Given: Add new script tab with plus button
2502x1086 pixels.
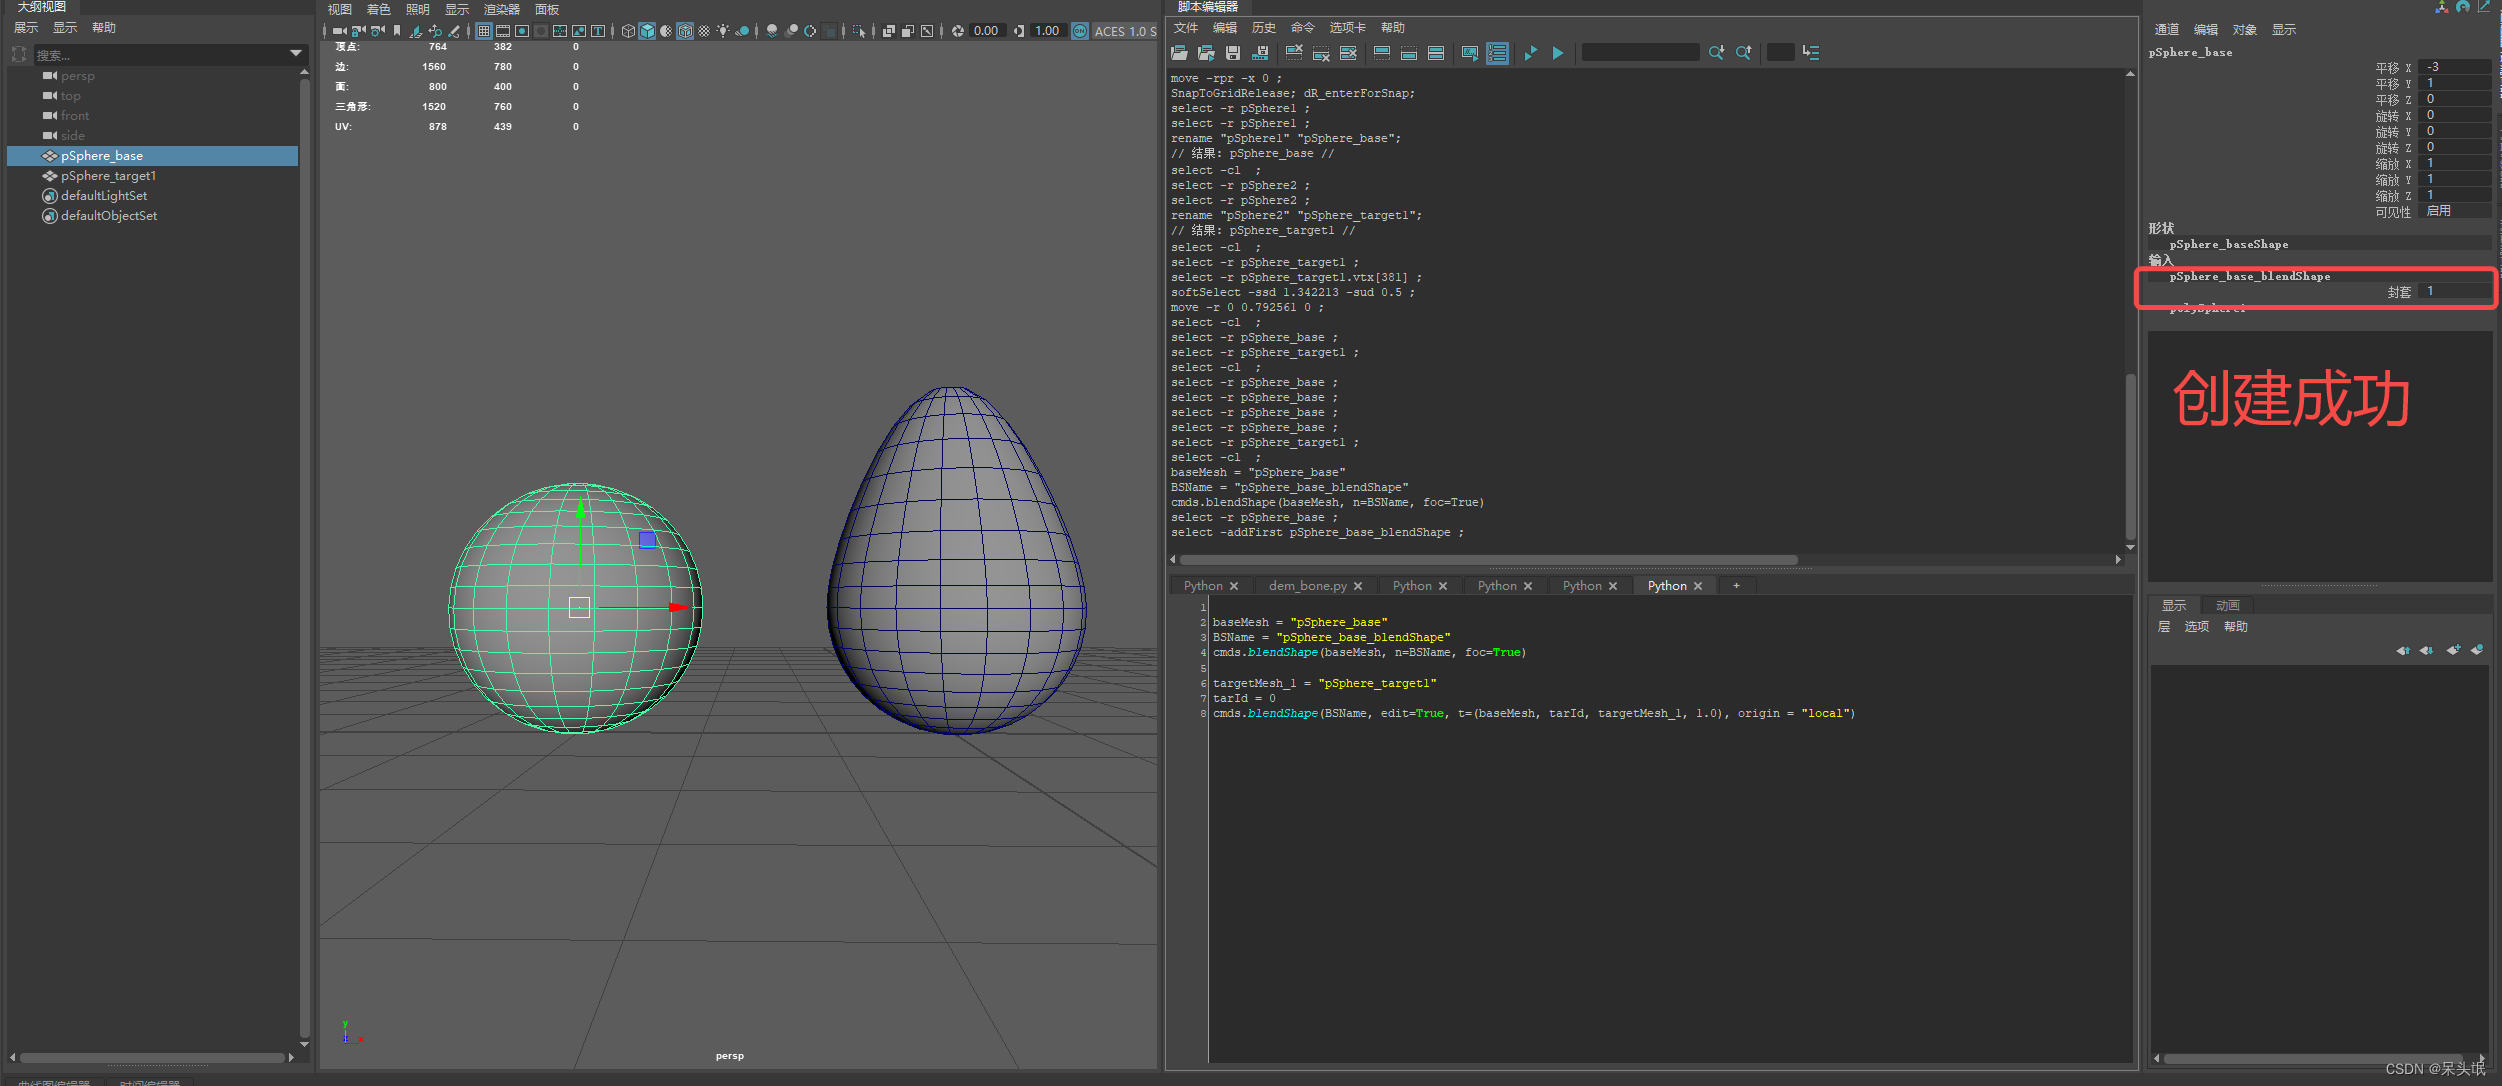Looking at the screenshot, I should [1736, 586].
